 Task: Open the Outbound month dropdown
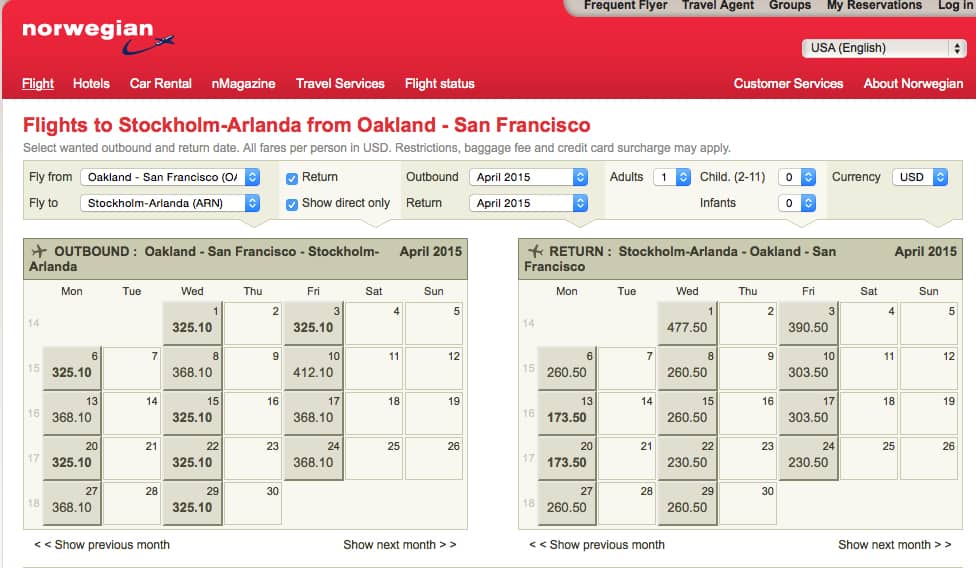tap(528, 177)
